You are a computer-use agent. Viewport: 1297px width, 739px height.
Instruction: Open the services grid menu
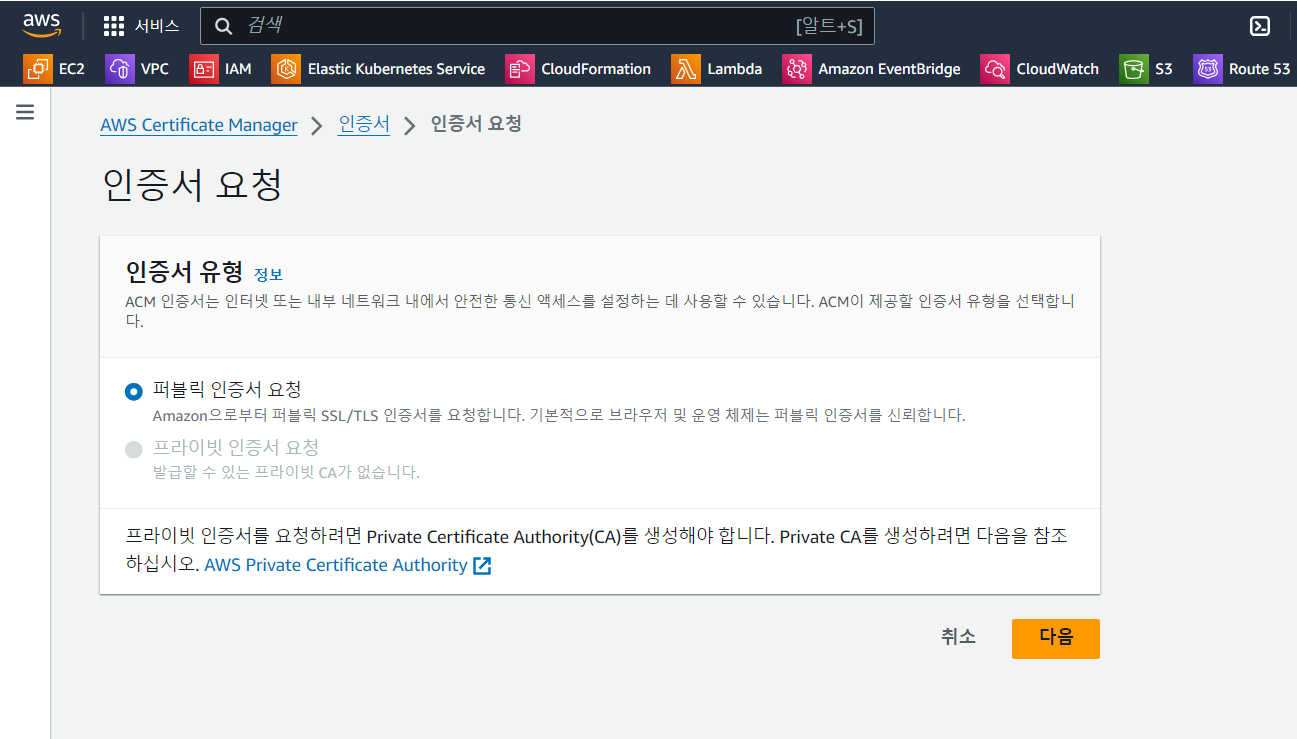[x=114, y=26]
